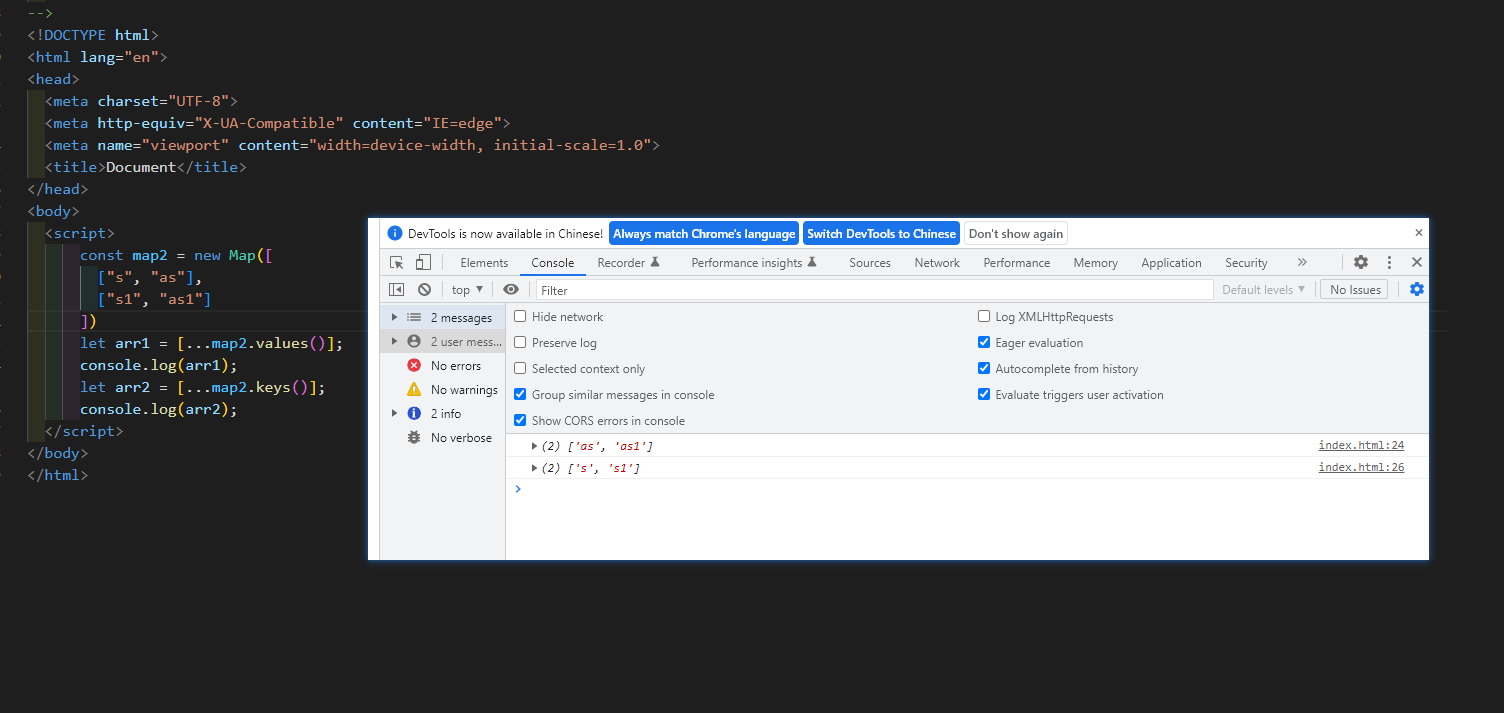Hide the console sidebar panel

pyautogui.click(x=397, y=290)
